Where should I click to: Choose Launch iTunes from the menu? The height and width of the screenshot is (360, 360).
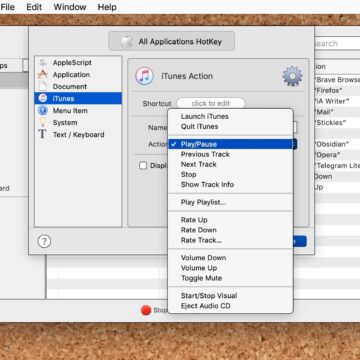click(x=230, y=116)
